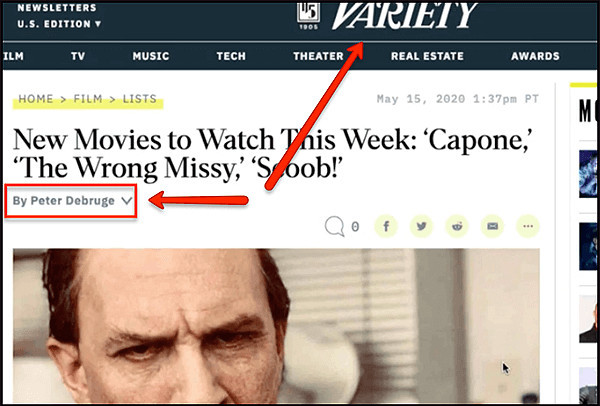The height and width of the screenshot is (406, 600).
Task: Go to the Awards section
Action: tap(535, 56)
